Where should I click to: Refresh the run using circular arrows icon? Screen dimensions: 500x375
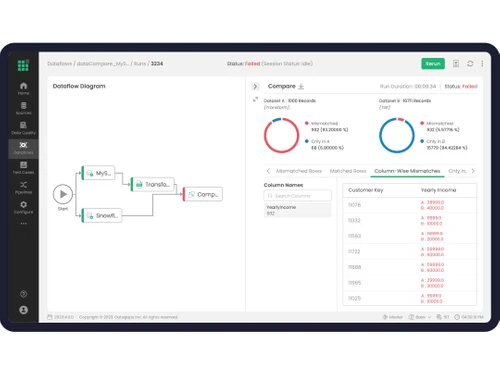pos(470,63)
